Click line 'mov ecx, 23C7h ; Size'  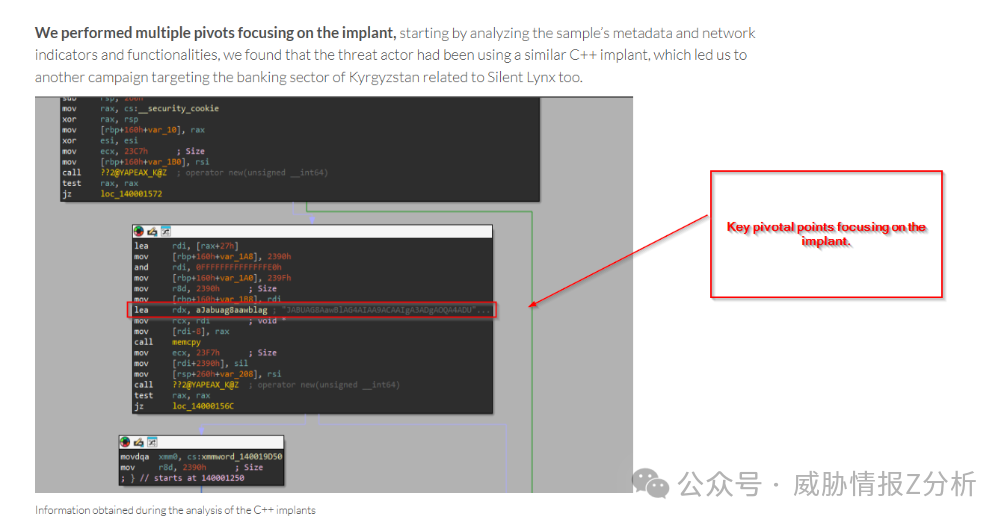(x=134, y=151)
